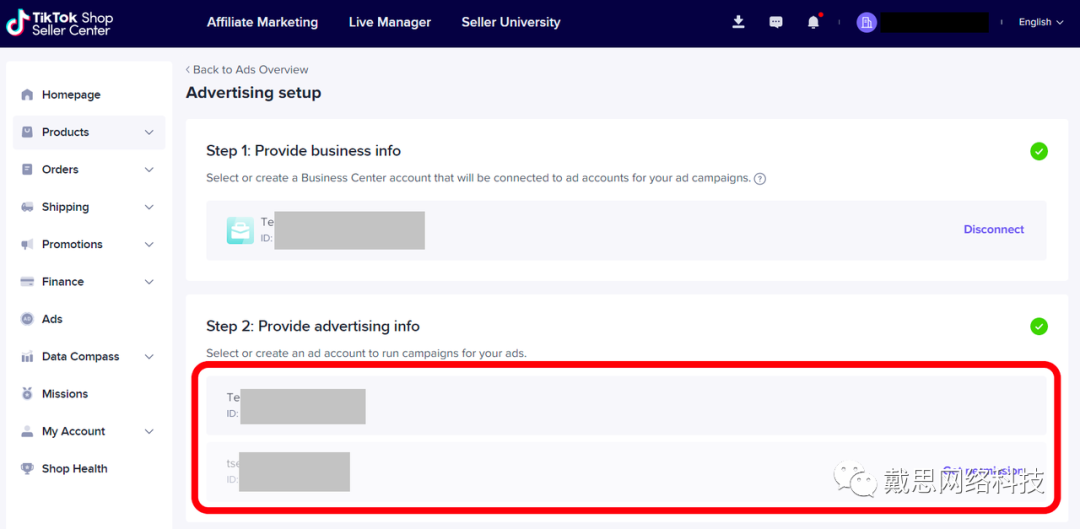The height and width of the screenshot is (529, 1080).
Task: Expand the Data Compass submenu chevron
Action: pyautogui.click(x=149, y=357)
